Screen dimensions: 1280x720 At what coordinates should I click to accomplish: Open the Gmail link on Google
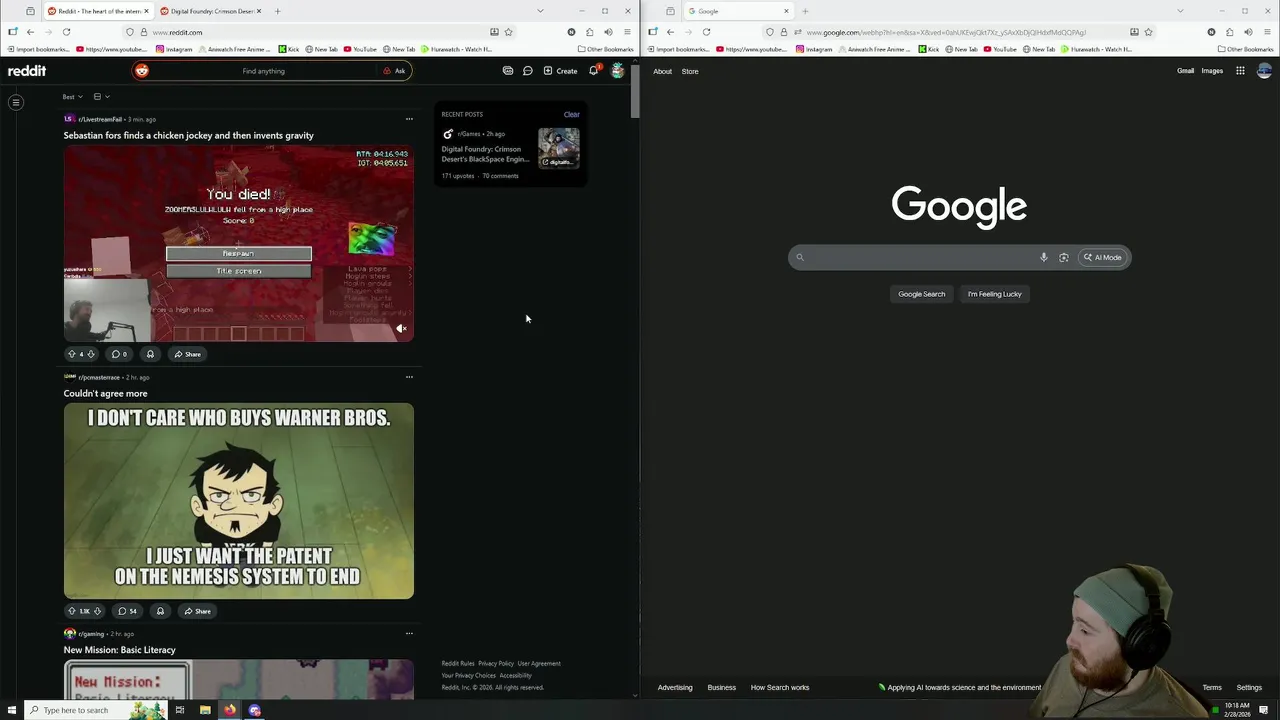pos(1185,71)
